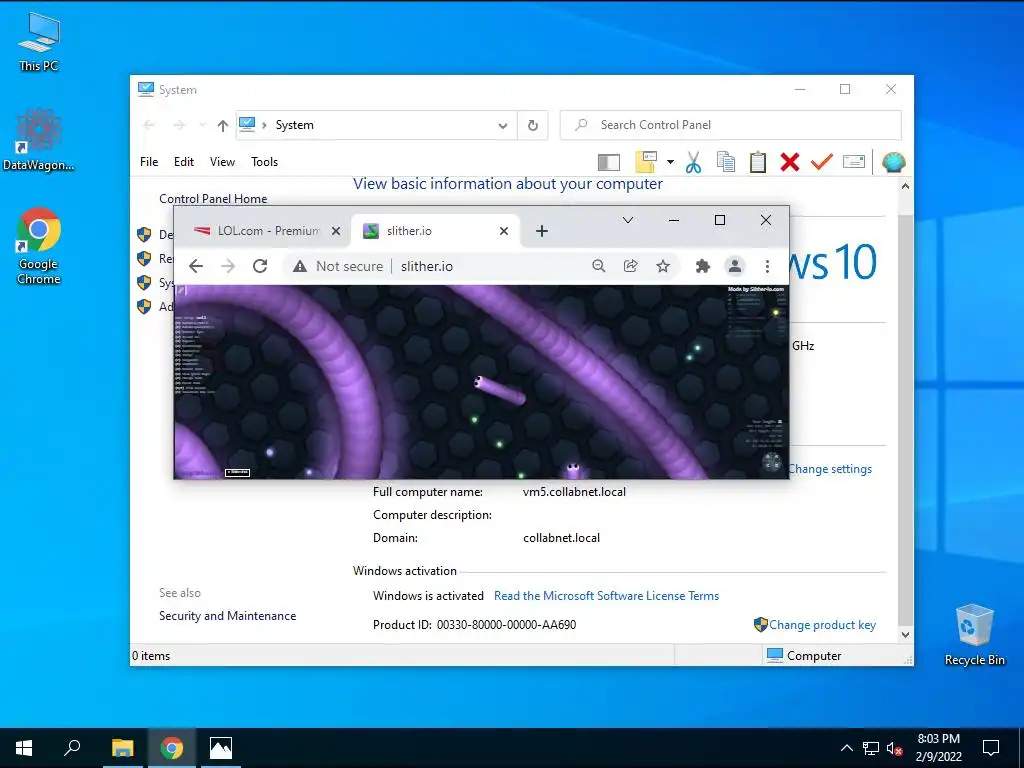The height and width of the screenshot is (768, 1024).
Task: Focus the Search Control Panel field
Action: (x=731, y=125)
